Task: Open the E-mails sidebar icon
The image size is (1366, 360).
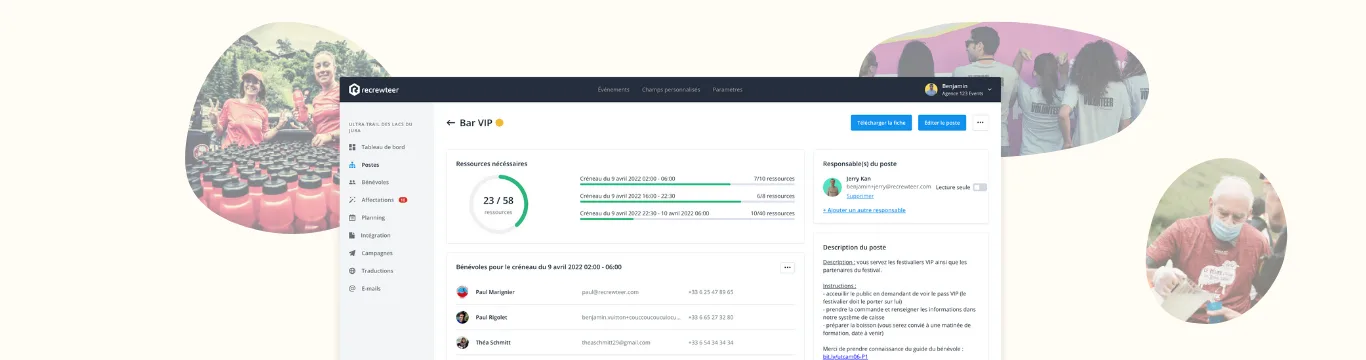Action: pos(351,288)
